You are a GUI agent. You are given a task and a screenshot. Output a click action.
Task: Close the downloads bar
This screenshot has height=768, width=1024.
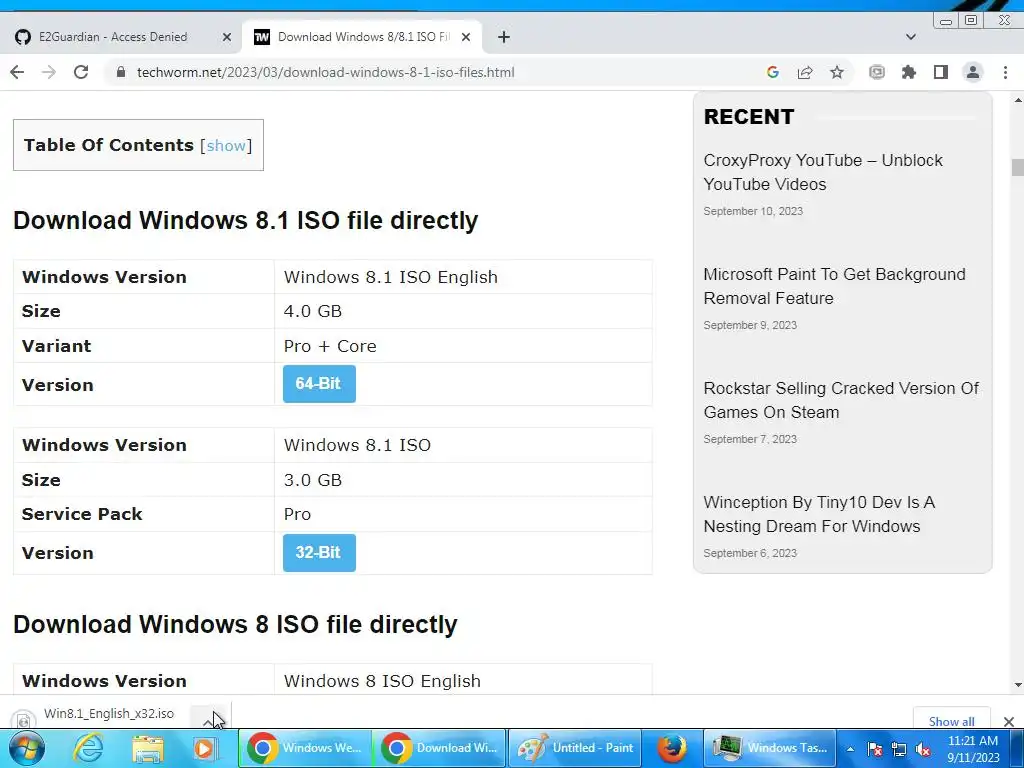coord(1008,721)
